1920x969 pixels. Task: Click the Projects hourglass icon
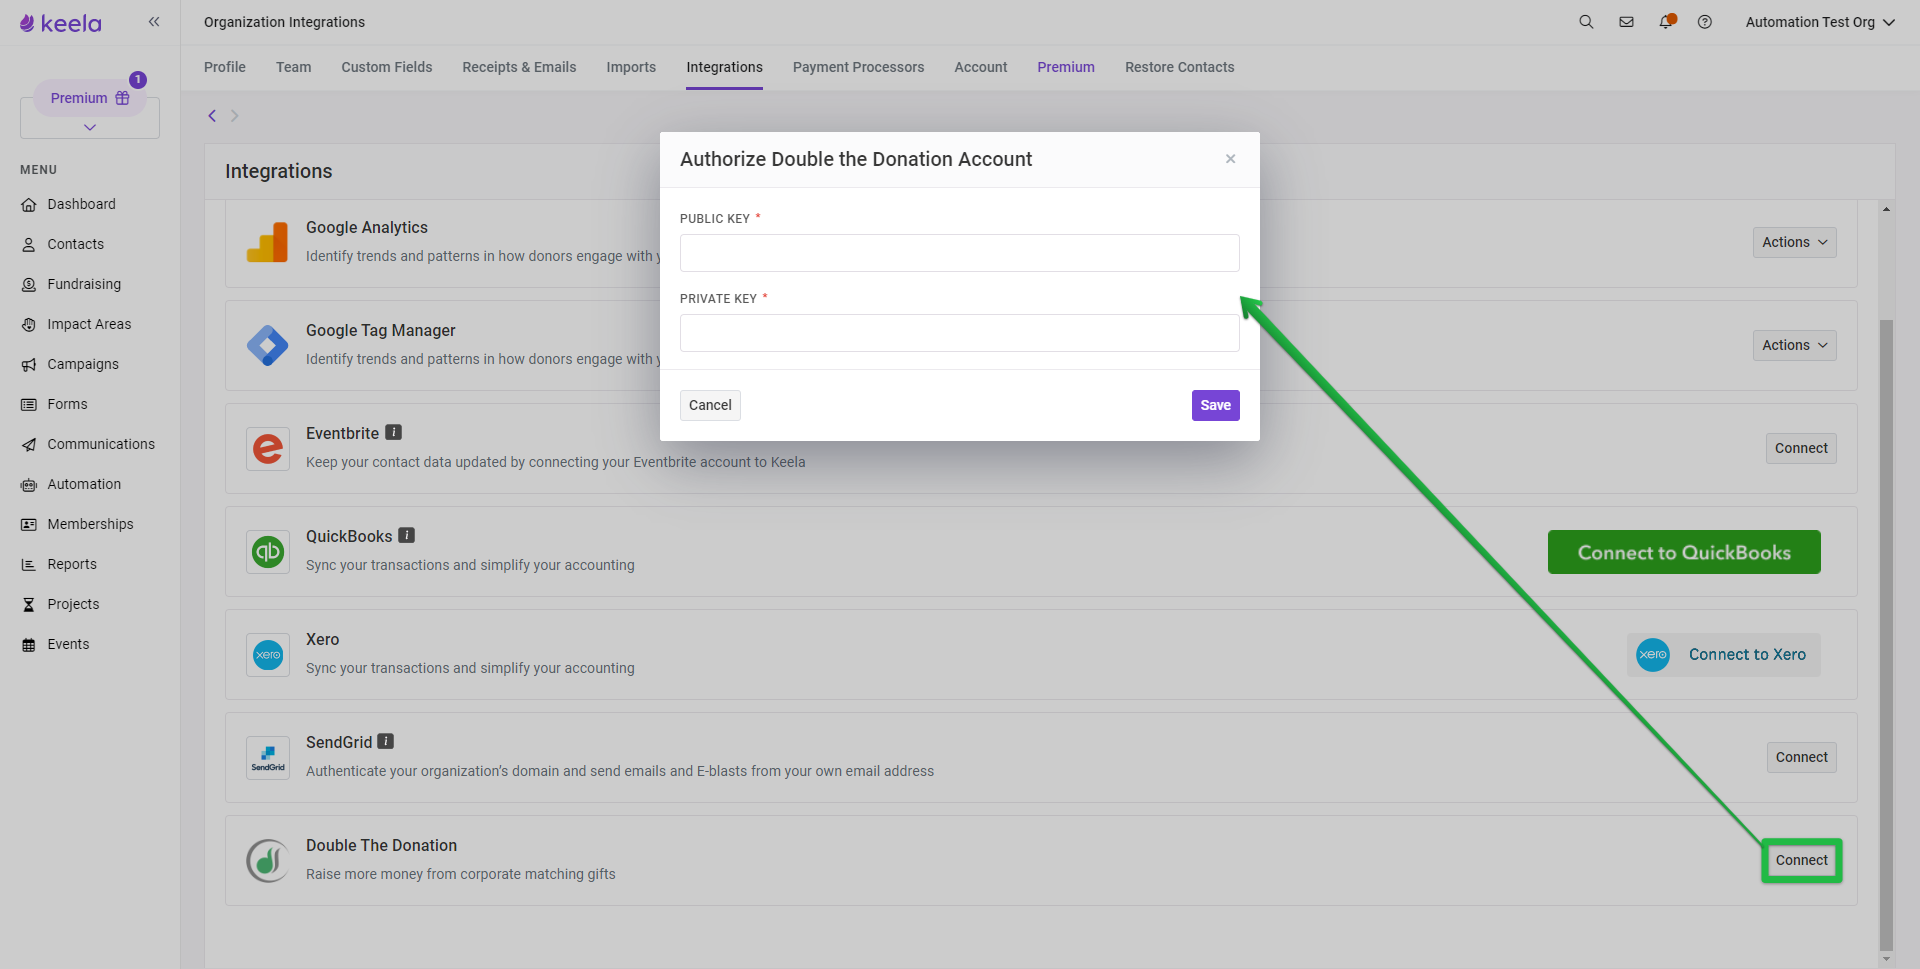tap(29, 605)
